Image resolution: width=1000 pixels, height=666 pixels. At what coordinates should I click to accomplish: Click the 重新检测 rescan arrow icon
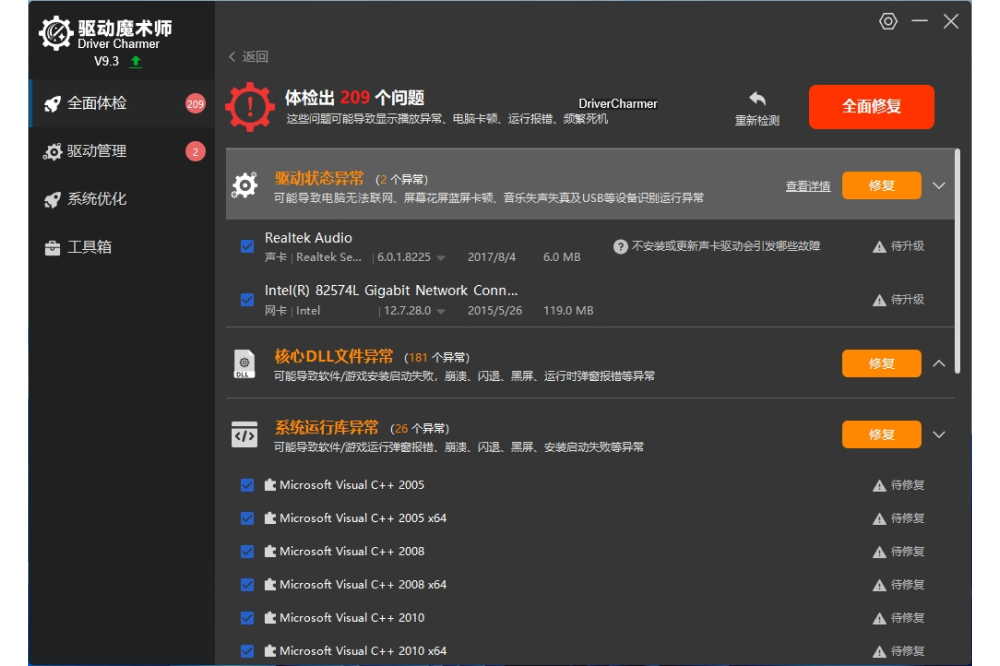(757, 99)
